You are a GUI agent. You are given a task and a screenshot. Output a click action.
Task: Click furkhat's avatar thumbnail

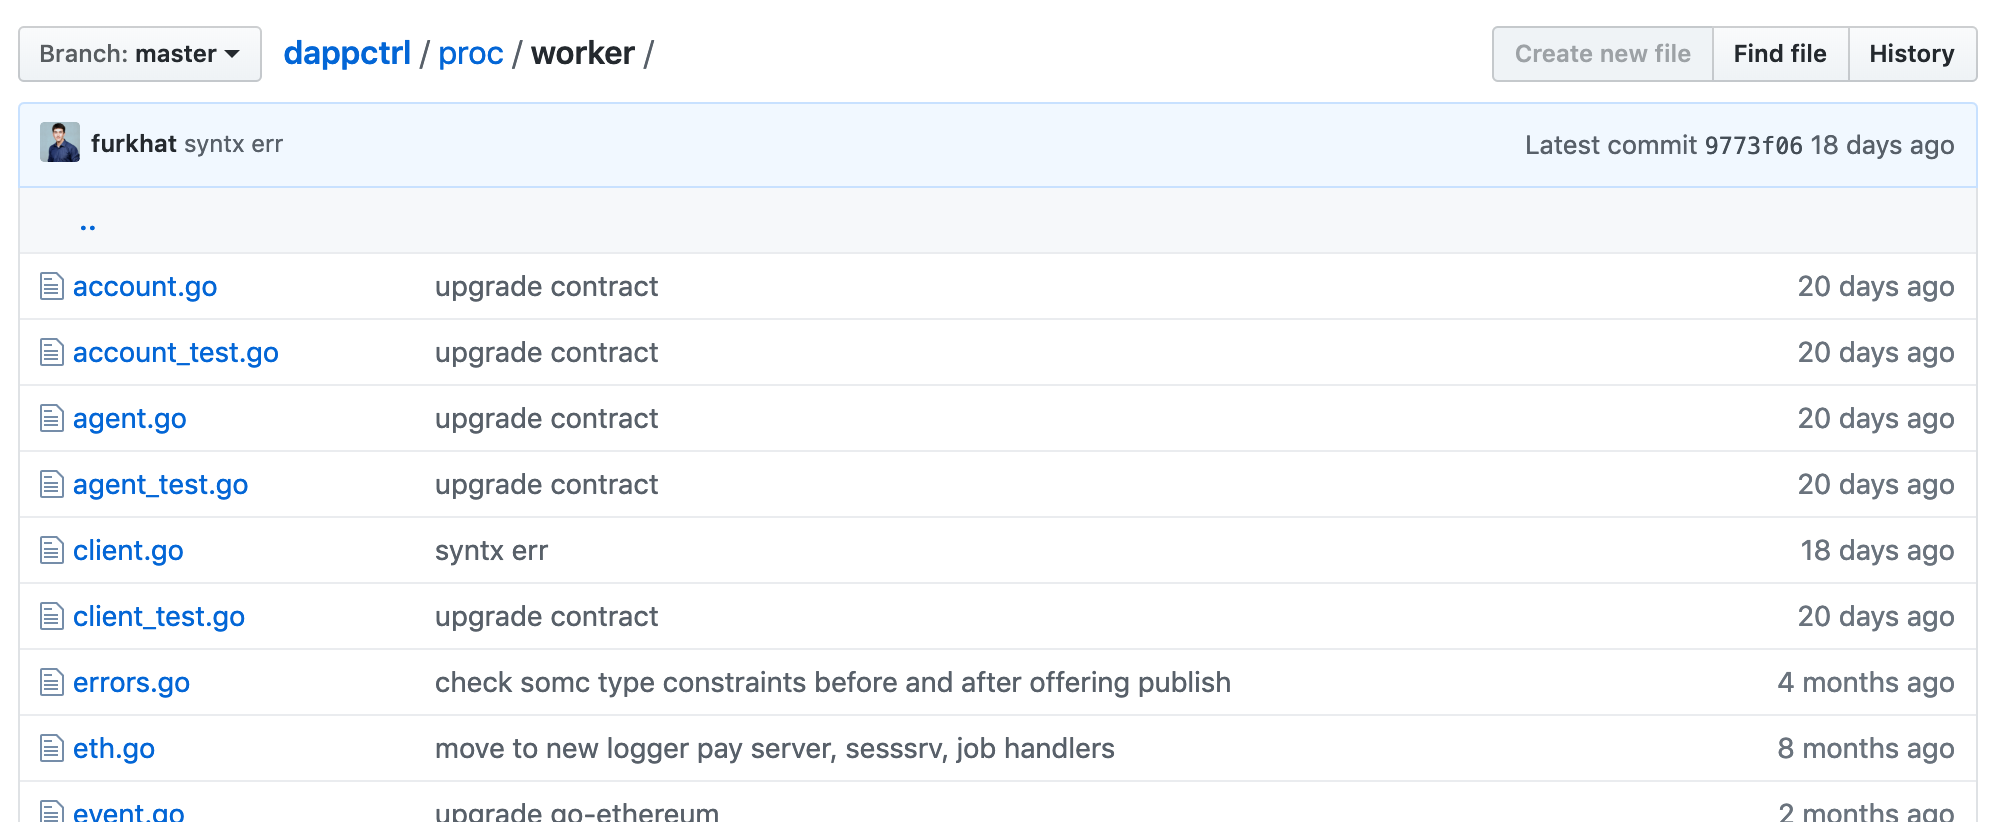pos(60,143)
